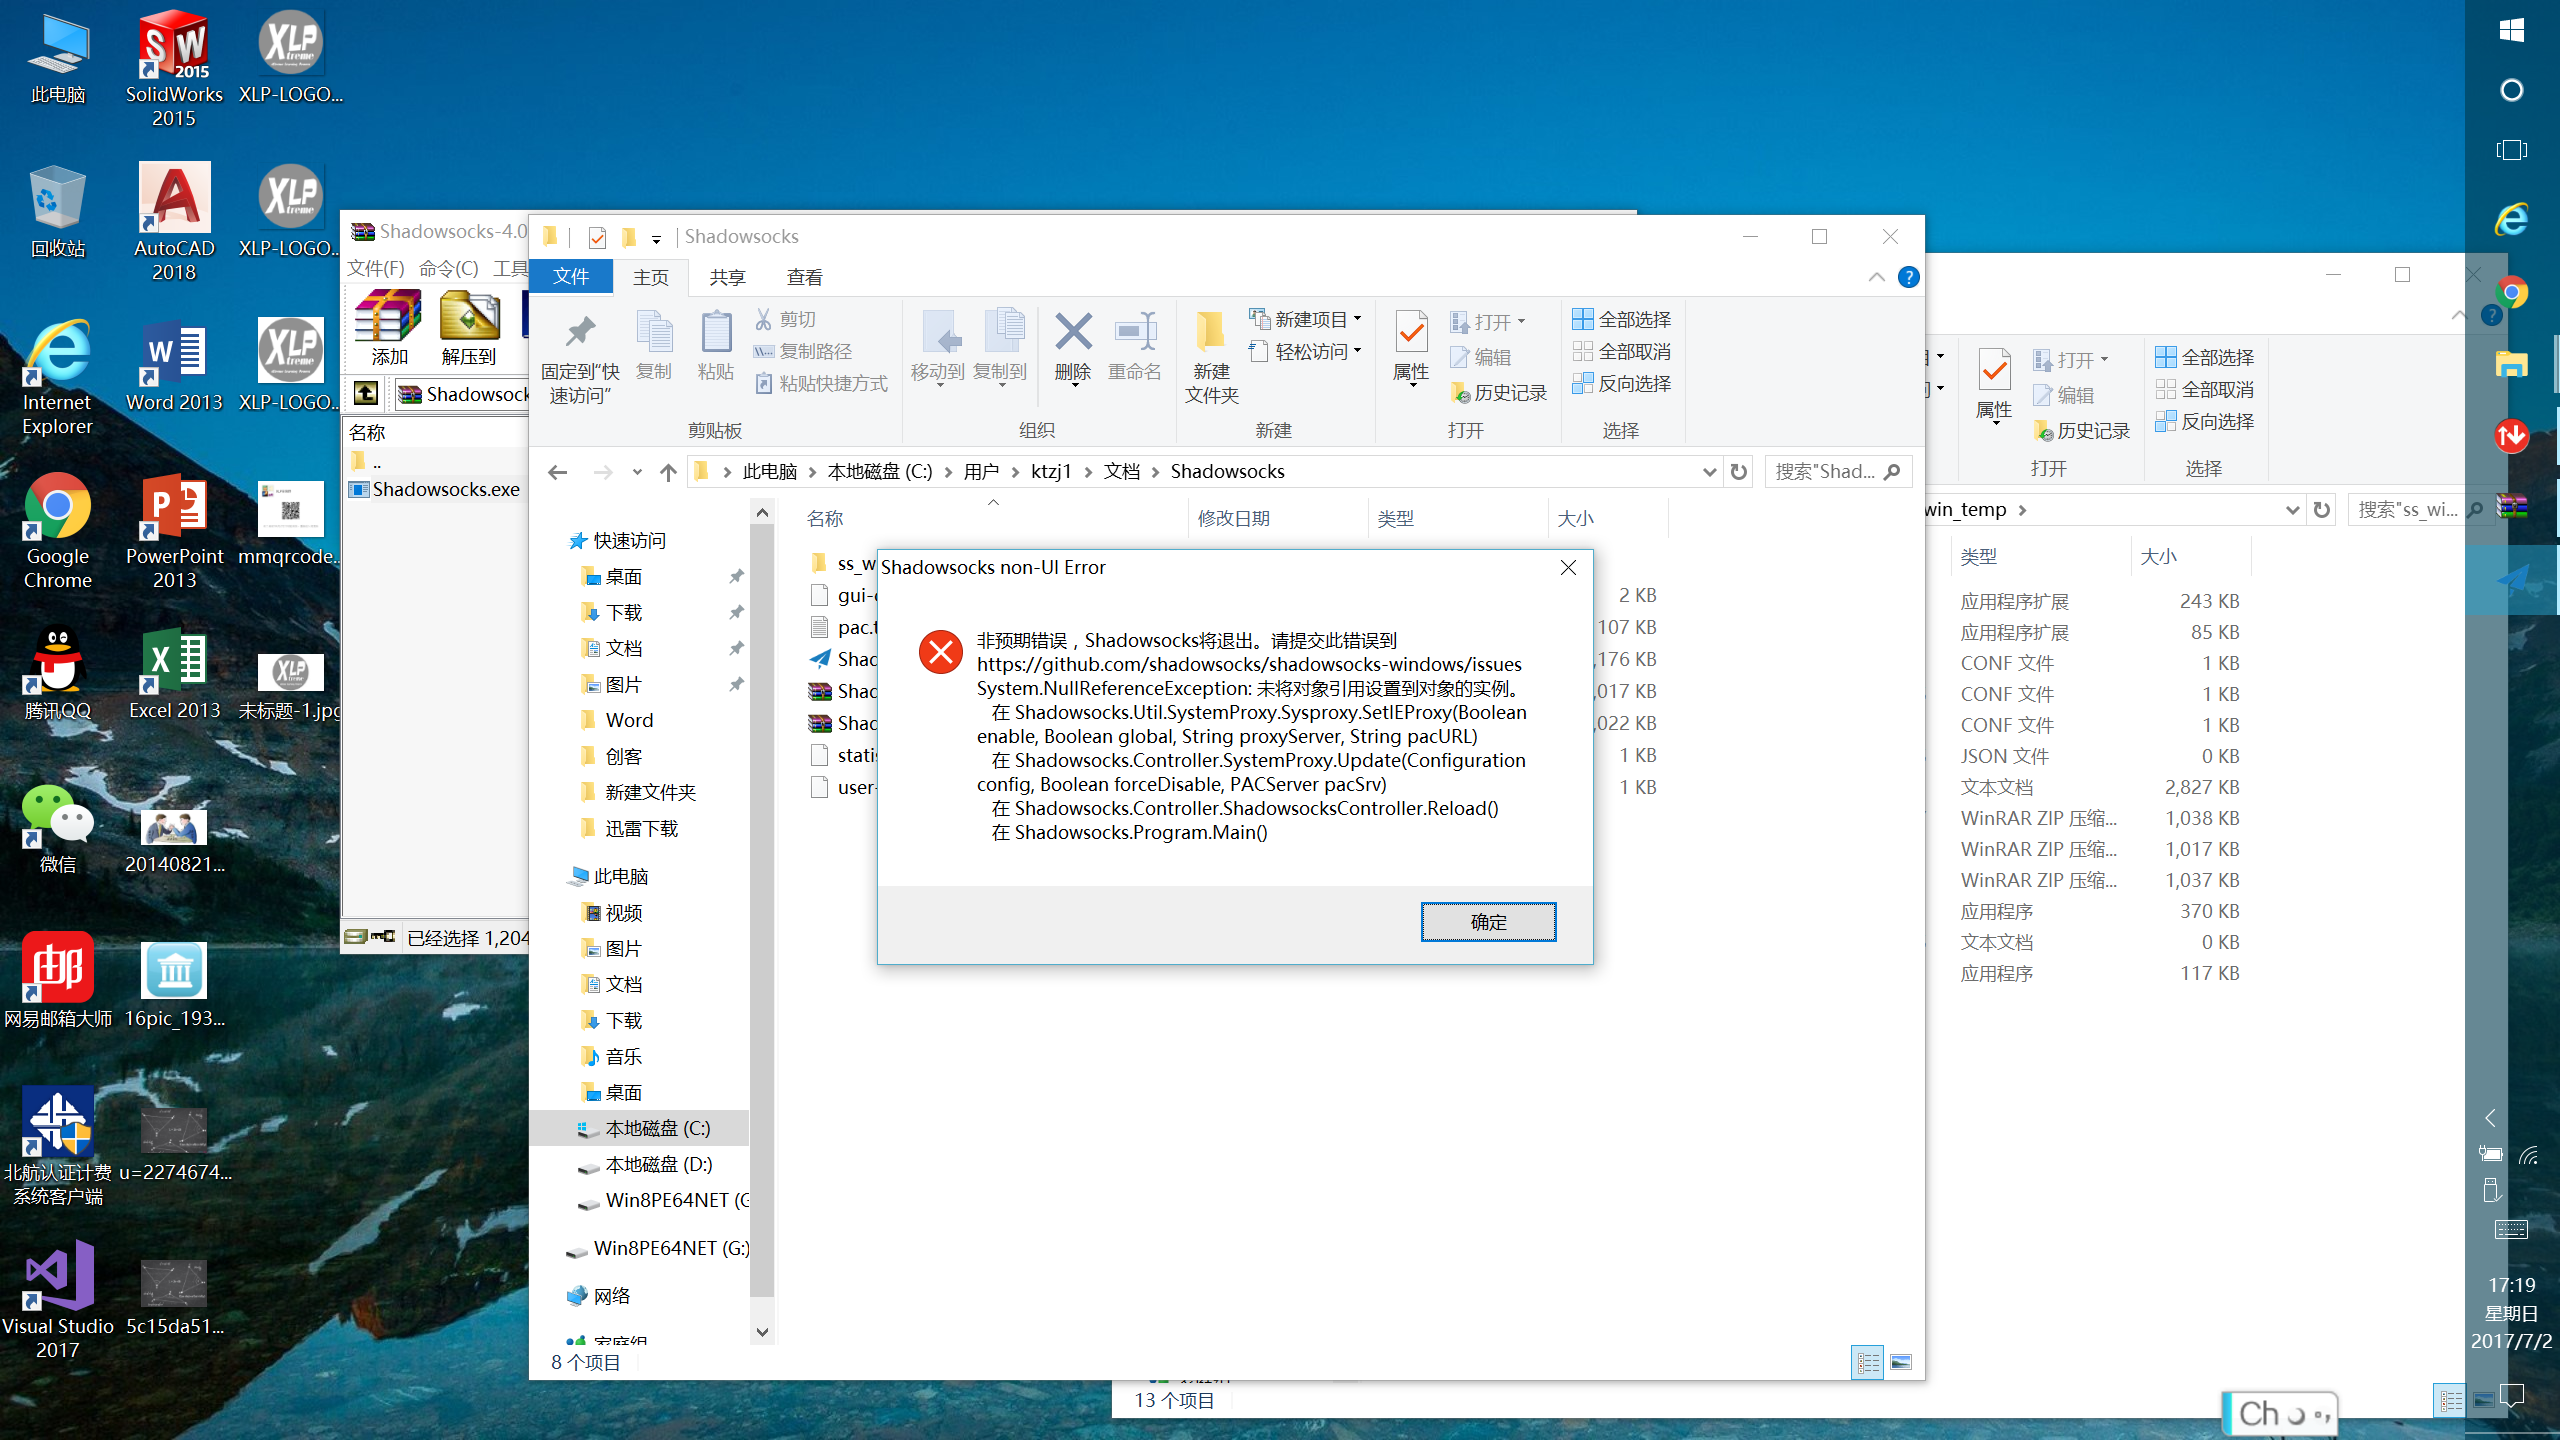
Task: Toggle thumbnail view in the status bar
Action: click(x=1899, y=1362)
